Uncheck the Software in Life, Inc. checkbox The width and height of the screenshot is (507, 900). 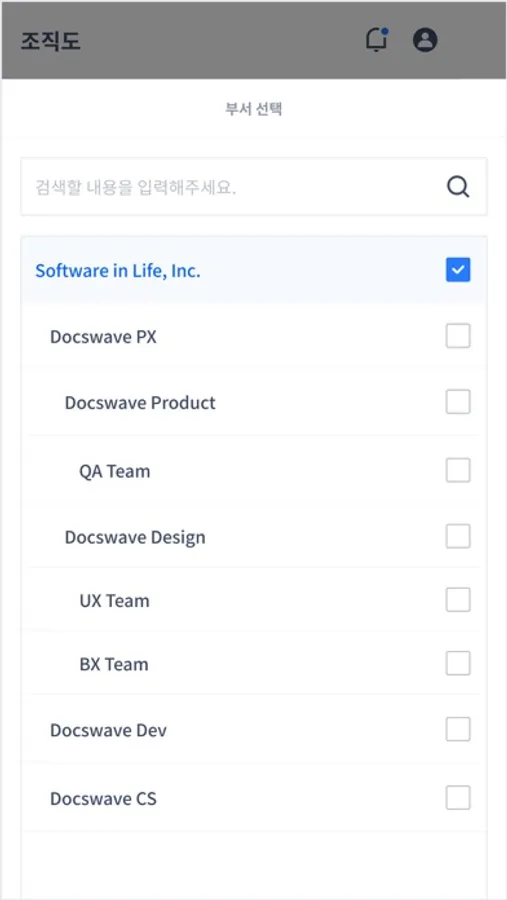click(458, 270)
